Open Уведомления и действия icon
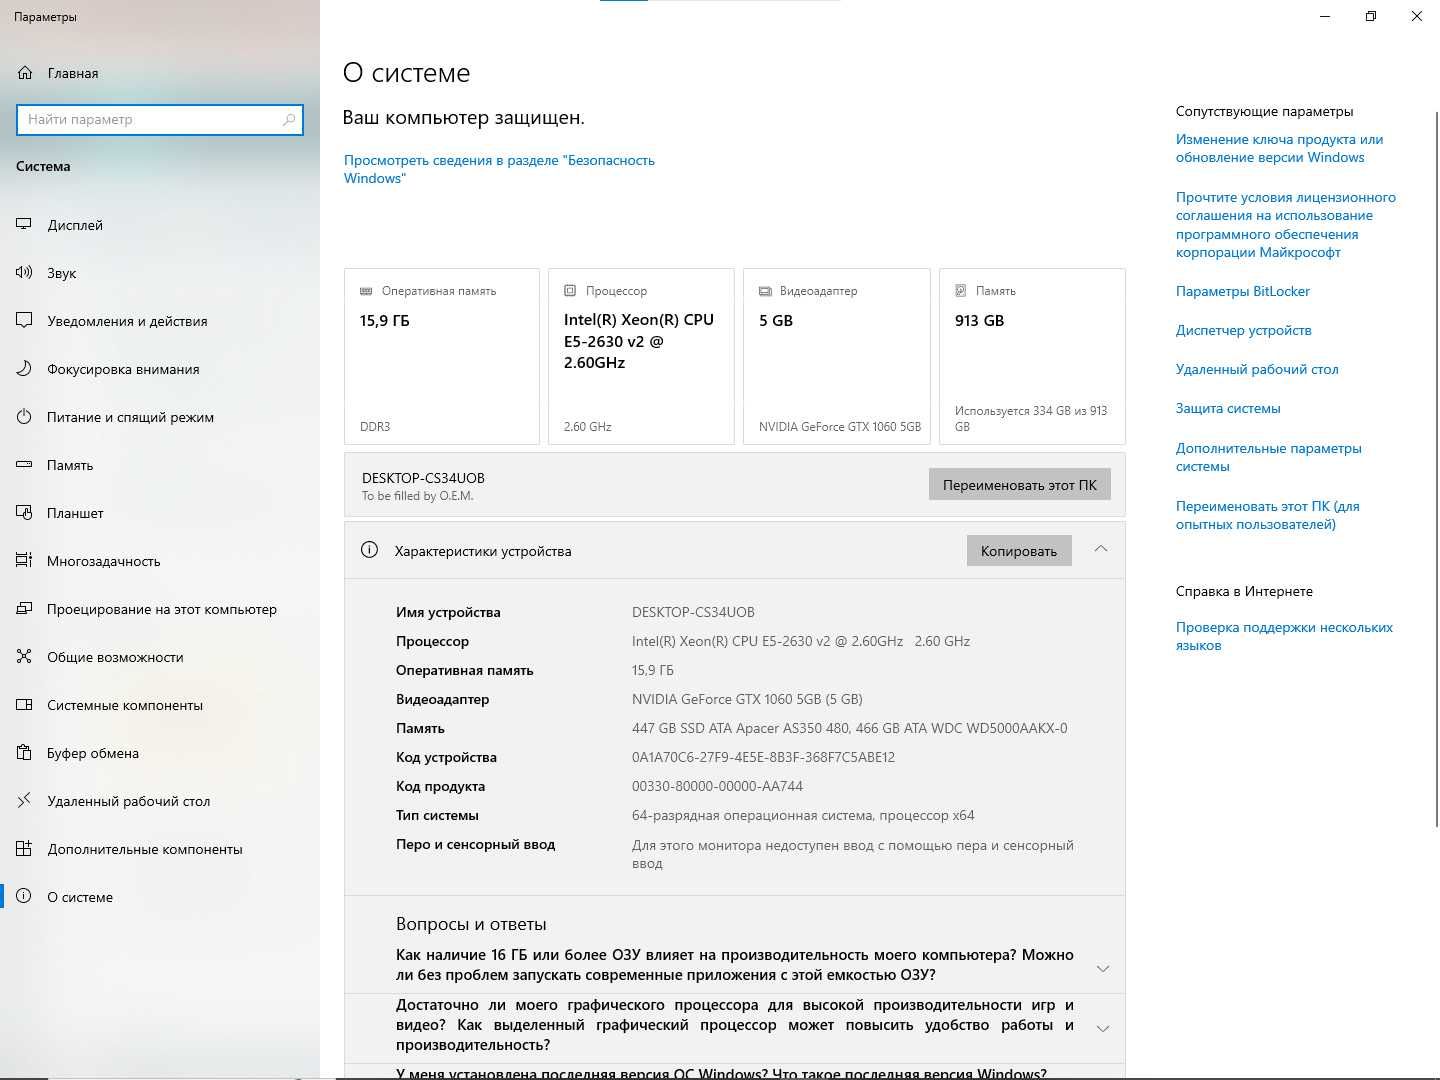The image size is (1440, 1080). click(24, 321)
